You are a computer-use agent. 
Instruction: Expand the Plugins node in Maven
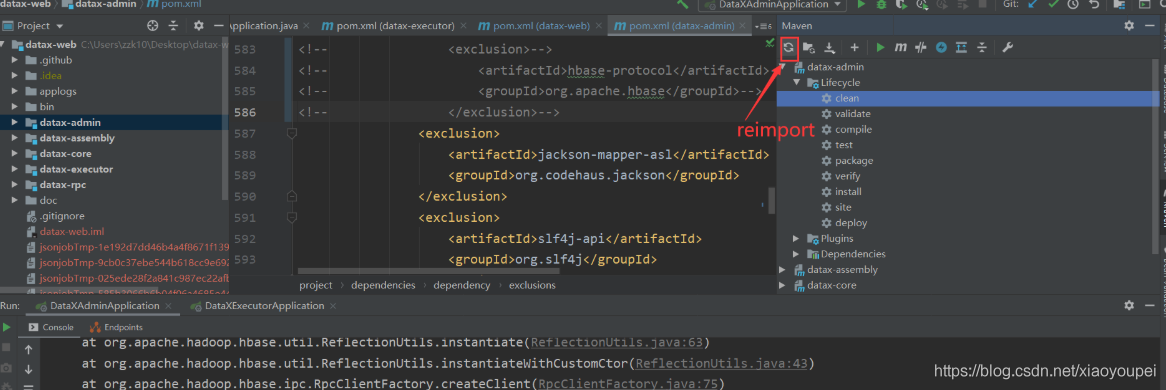(796, 239)
